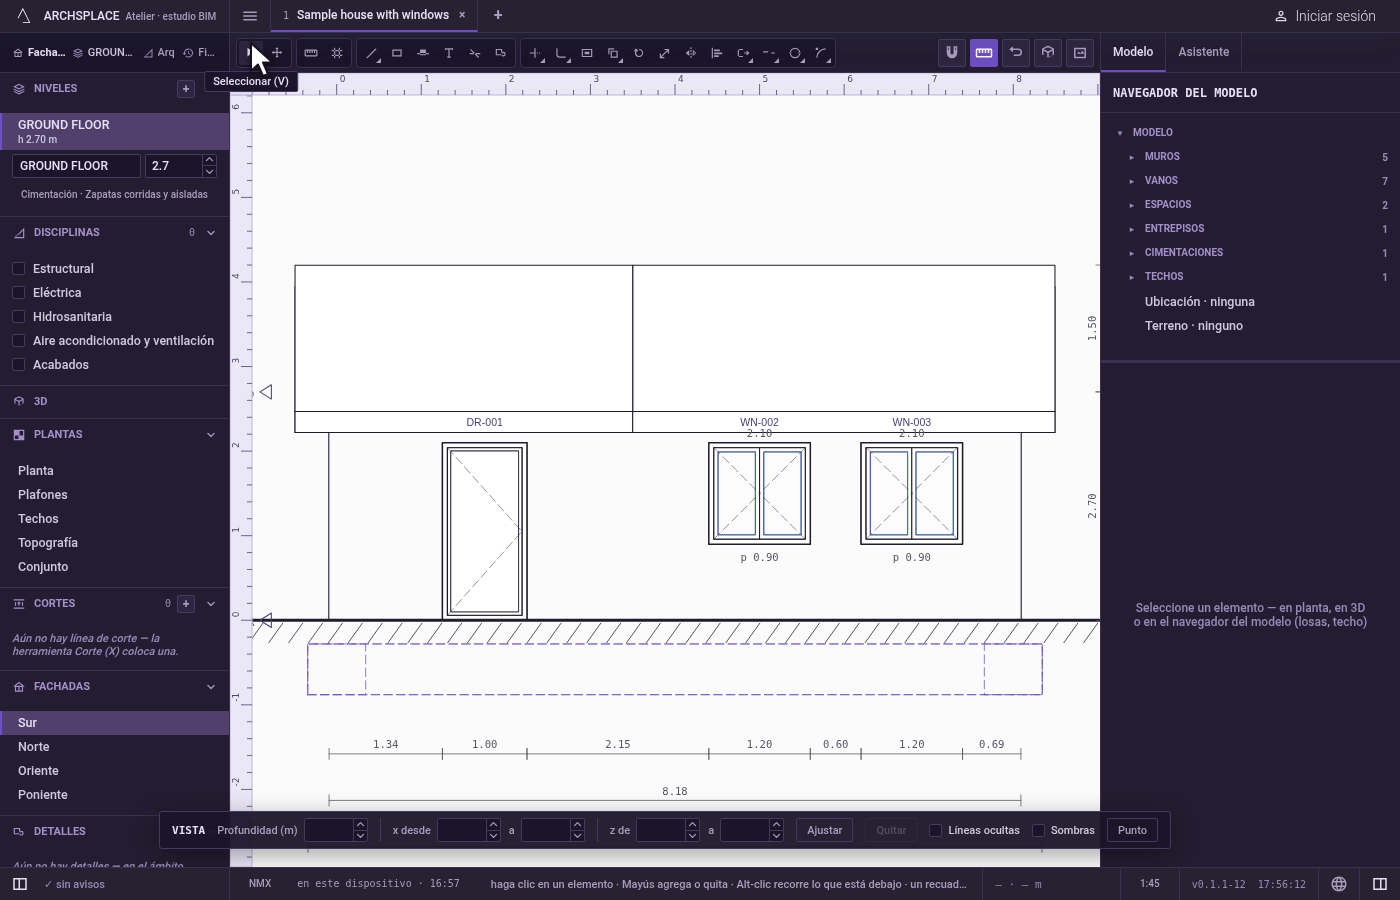This screenshot has width=1400, height=900.
Task: Check the Hidrosanitaria discipline
Action: click(x=18, y=317)
